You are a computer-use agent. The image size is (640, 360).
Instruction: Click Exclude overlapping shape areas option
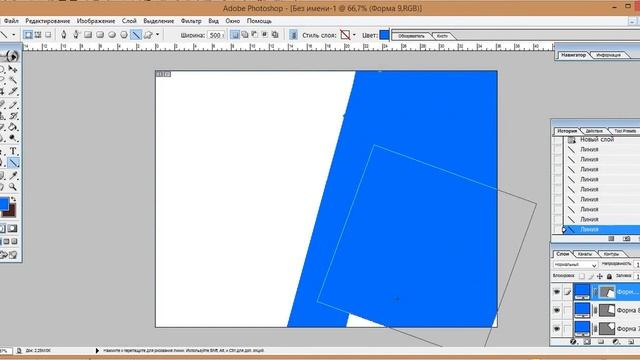pos(275,35)
